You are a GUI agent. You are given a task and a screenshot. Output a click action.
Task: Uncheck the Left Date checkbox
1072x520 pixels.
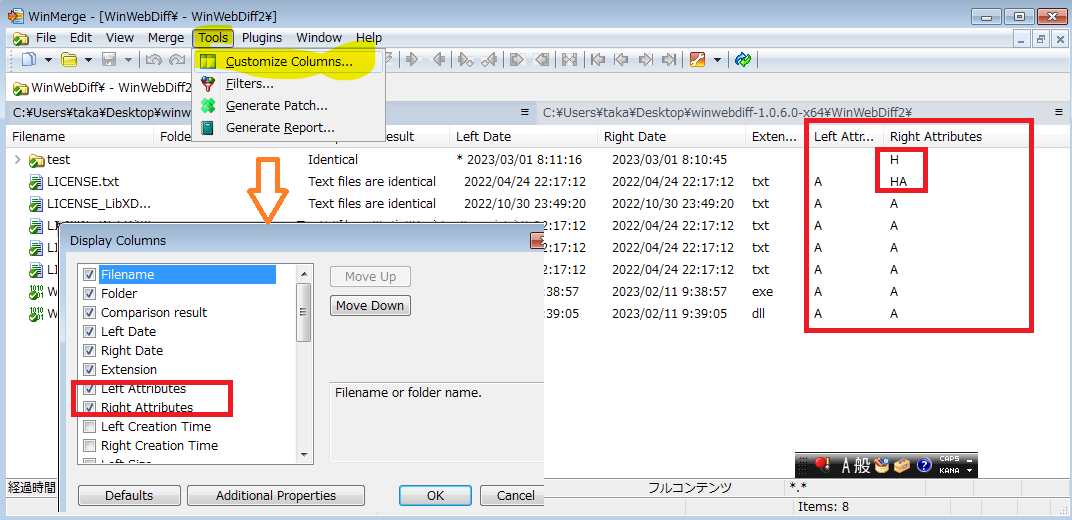(x=89, y=332)
